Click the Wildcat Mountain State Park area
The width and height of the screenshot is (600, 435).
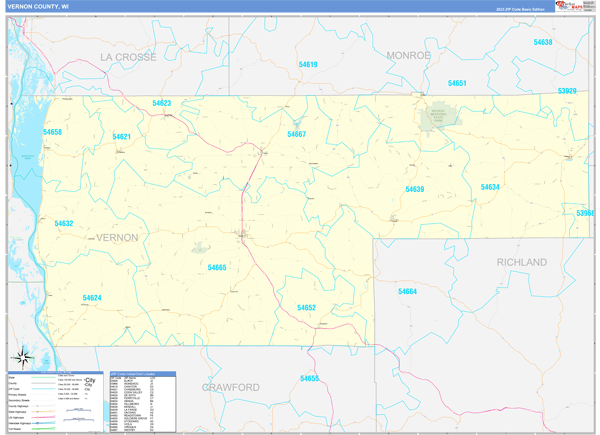pos(439,116)
